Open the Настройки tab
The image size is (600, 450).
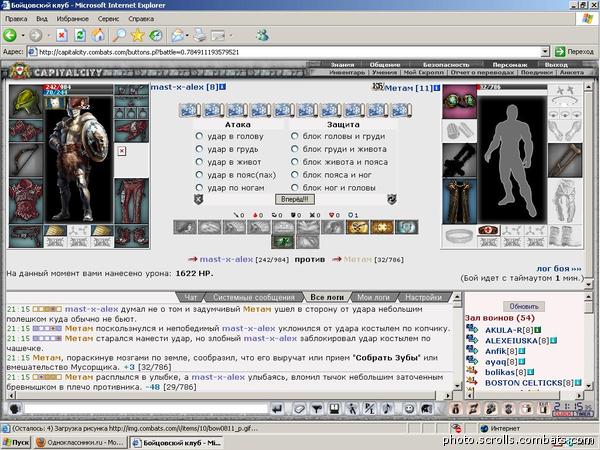(423, 297)
